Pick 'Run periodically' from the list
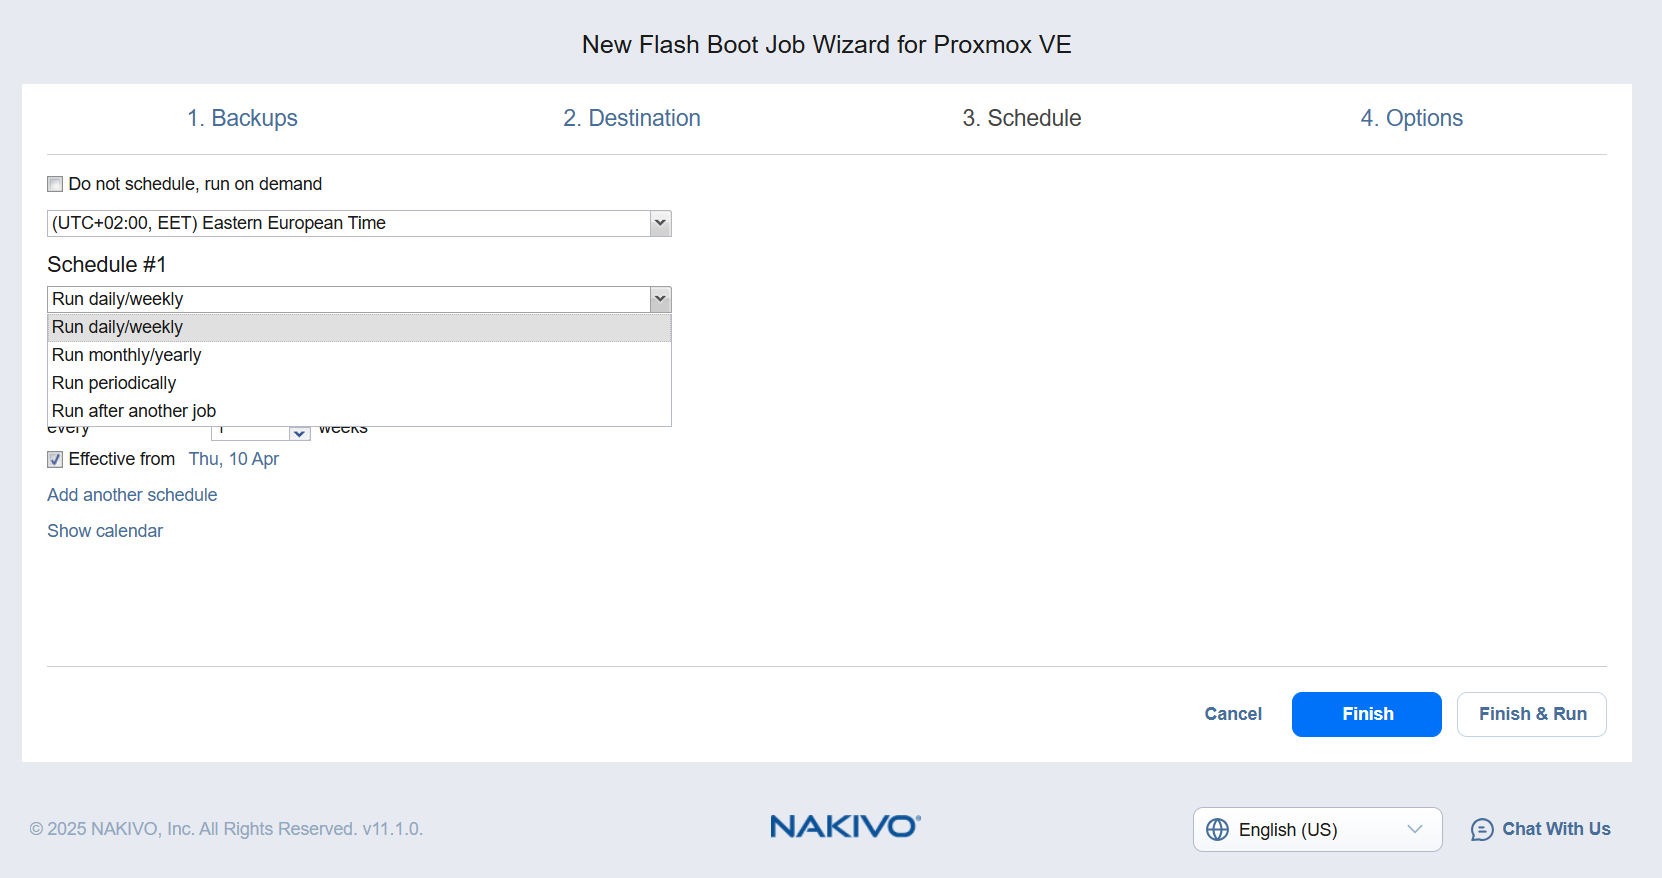1662x878 pixels. pyautogui.click(x=114, y=383)
